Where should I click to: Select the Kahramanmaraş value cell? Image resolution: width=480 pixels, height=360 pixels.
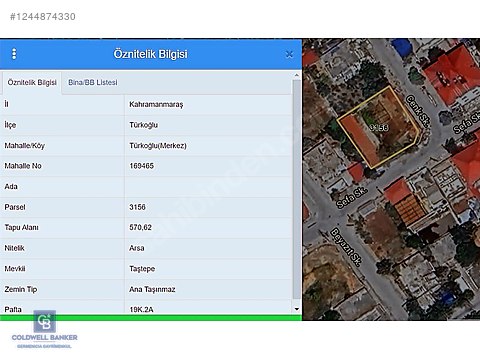coord(156,104)
